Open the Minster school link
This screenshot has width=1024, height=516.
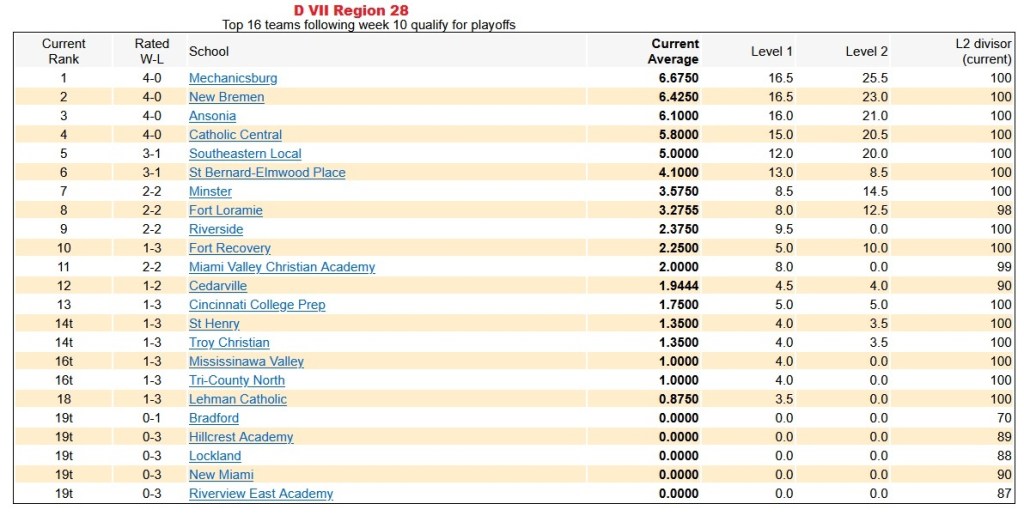point(210,191)
